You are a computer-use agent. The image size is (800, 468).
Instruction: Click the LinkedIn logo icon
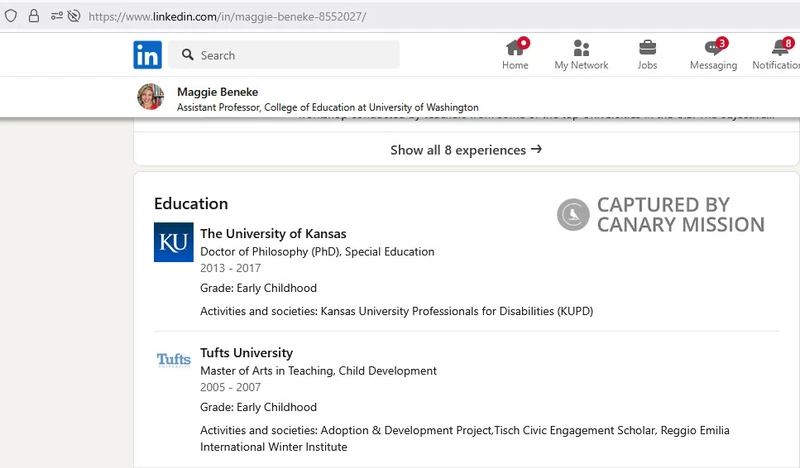(x=147, y=55)
